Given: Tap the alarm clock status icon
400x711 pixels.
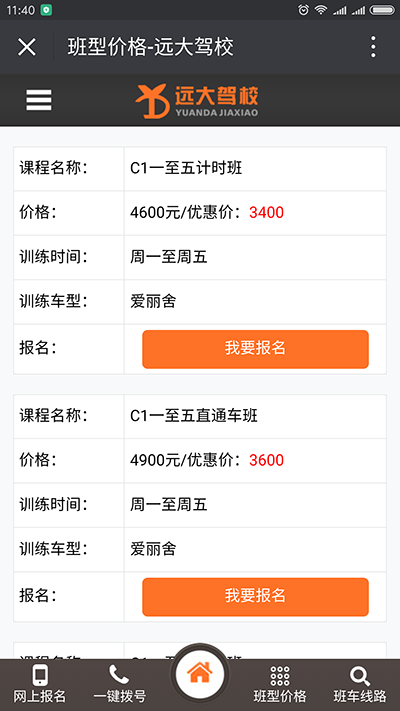Looking at the screenshot, I should coord(303,10).
